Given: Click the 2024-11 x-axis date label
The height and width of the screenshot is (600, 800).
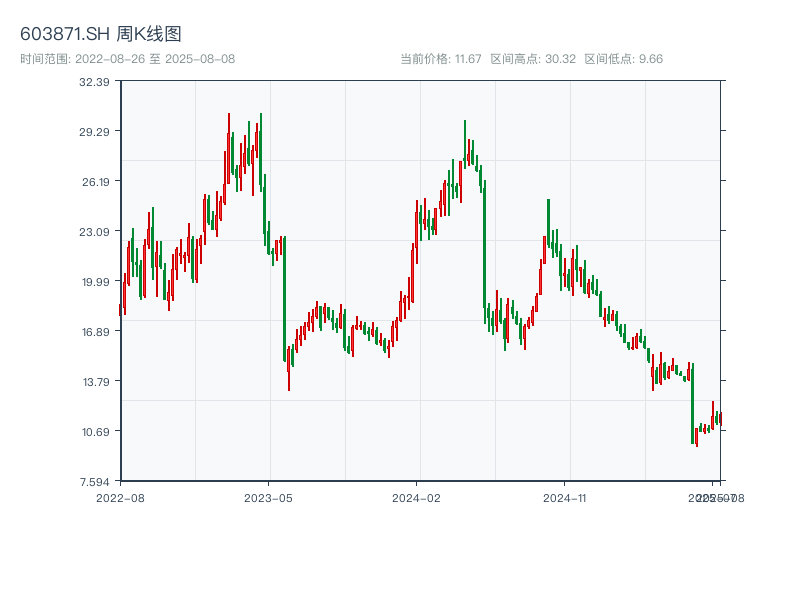Looking at the screenshot, I should point(565,497).
